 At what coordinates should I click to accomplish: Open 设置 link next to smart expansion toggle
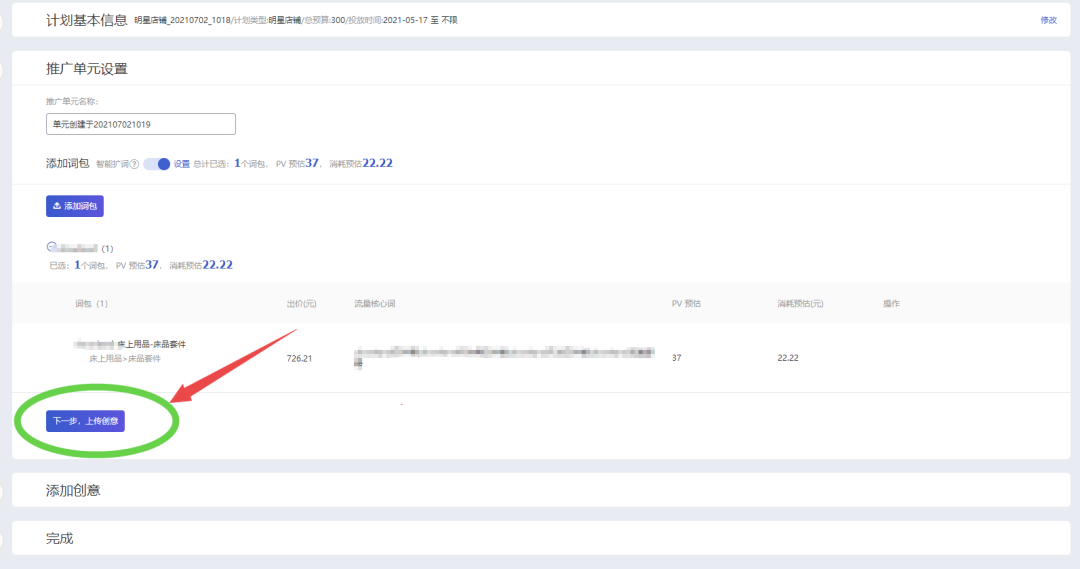click(182, 164)
